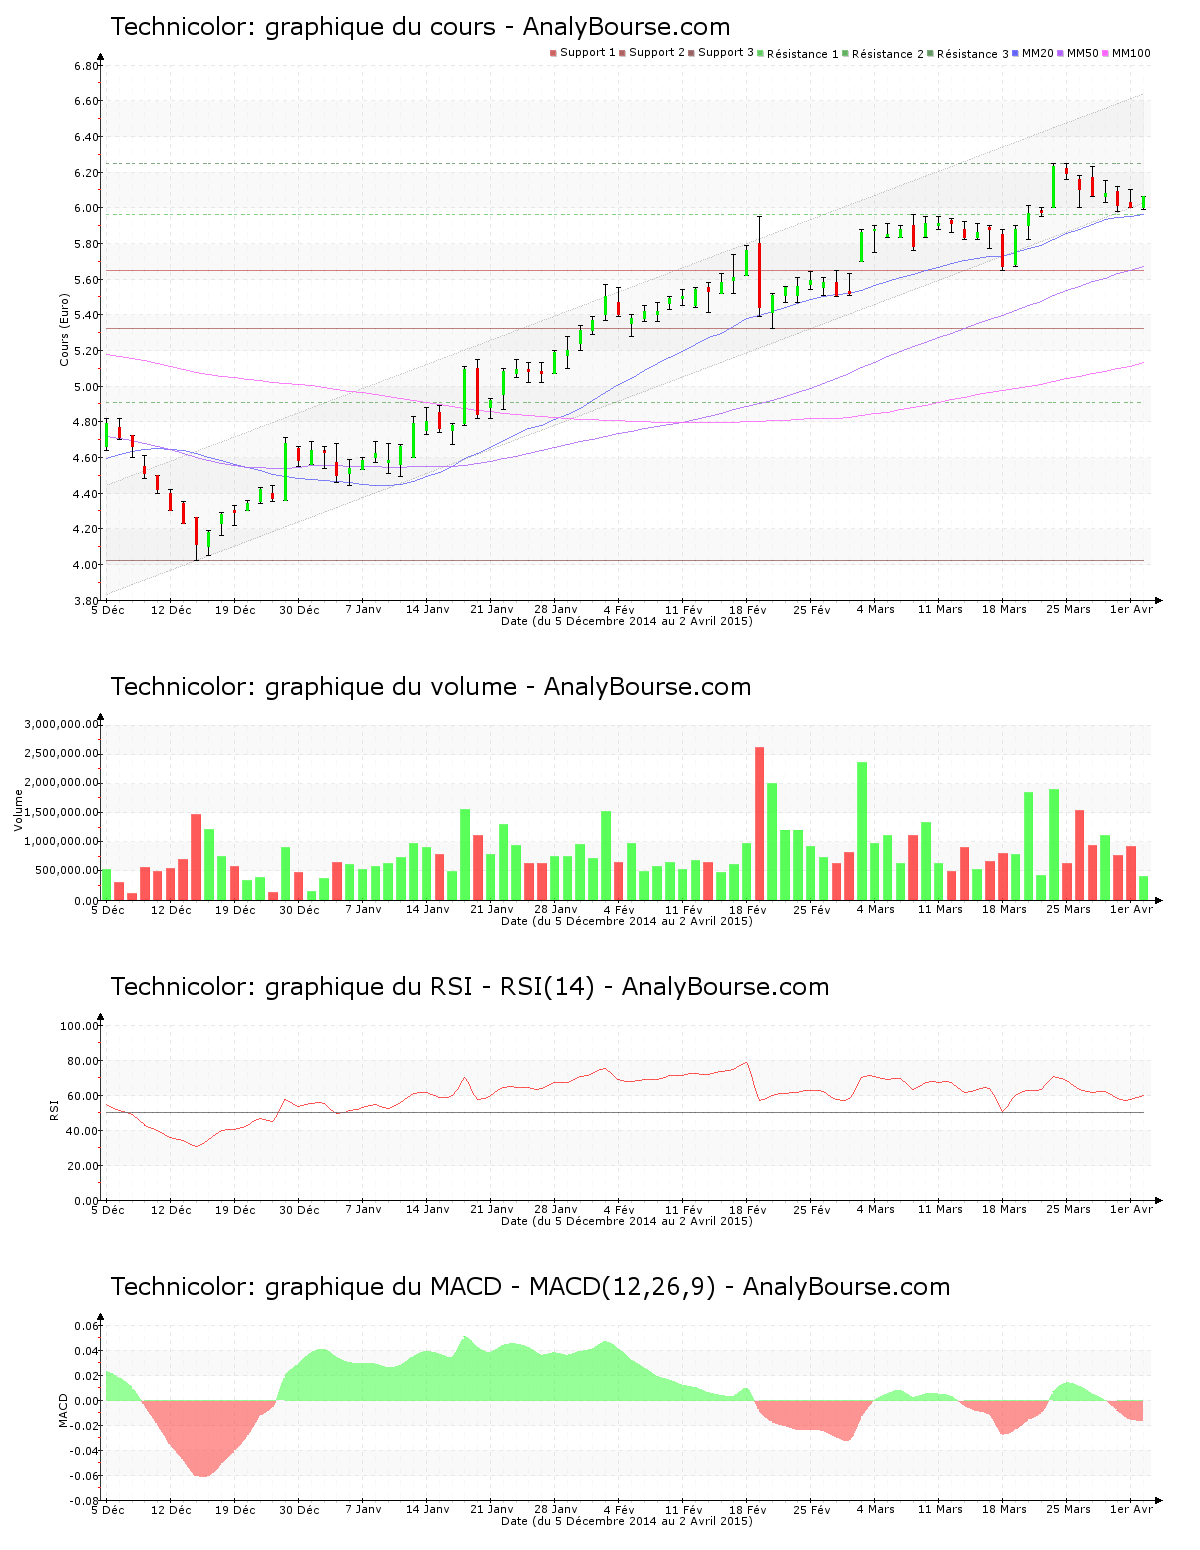Click the Support 1 legend swatch
This screenshot has width=1200, height=1550.
(553, 53)
